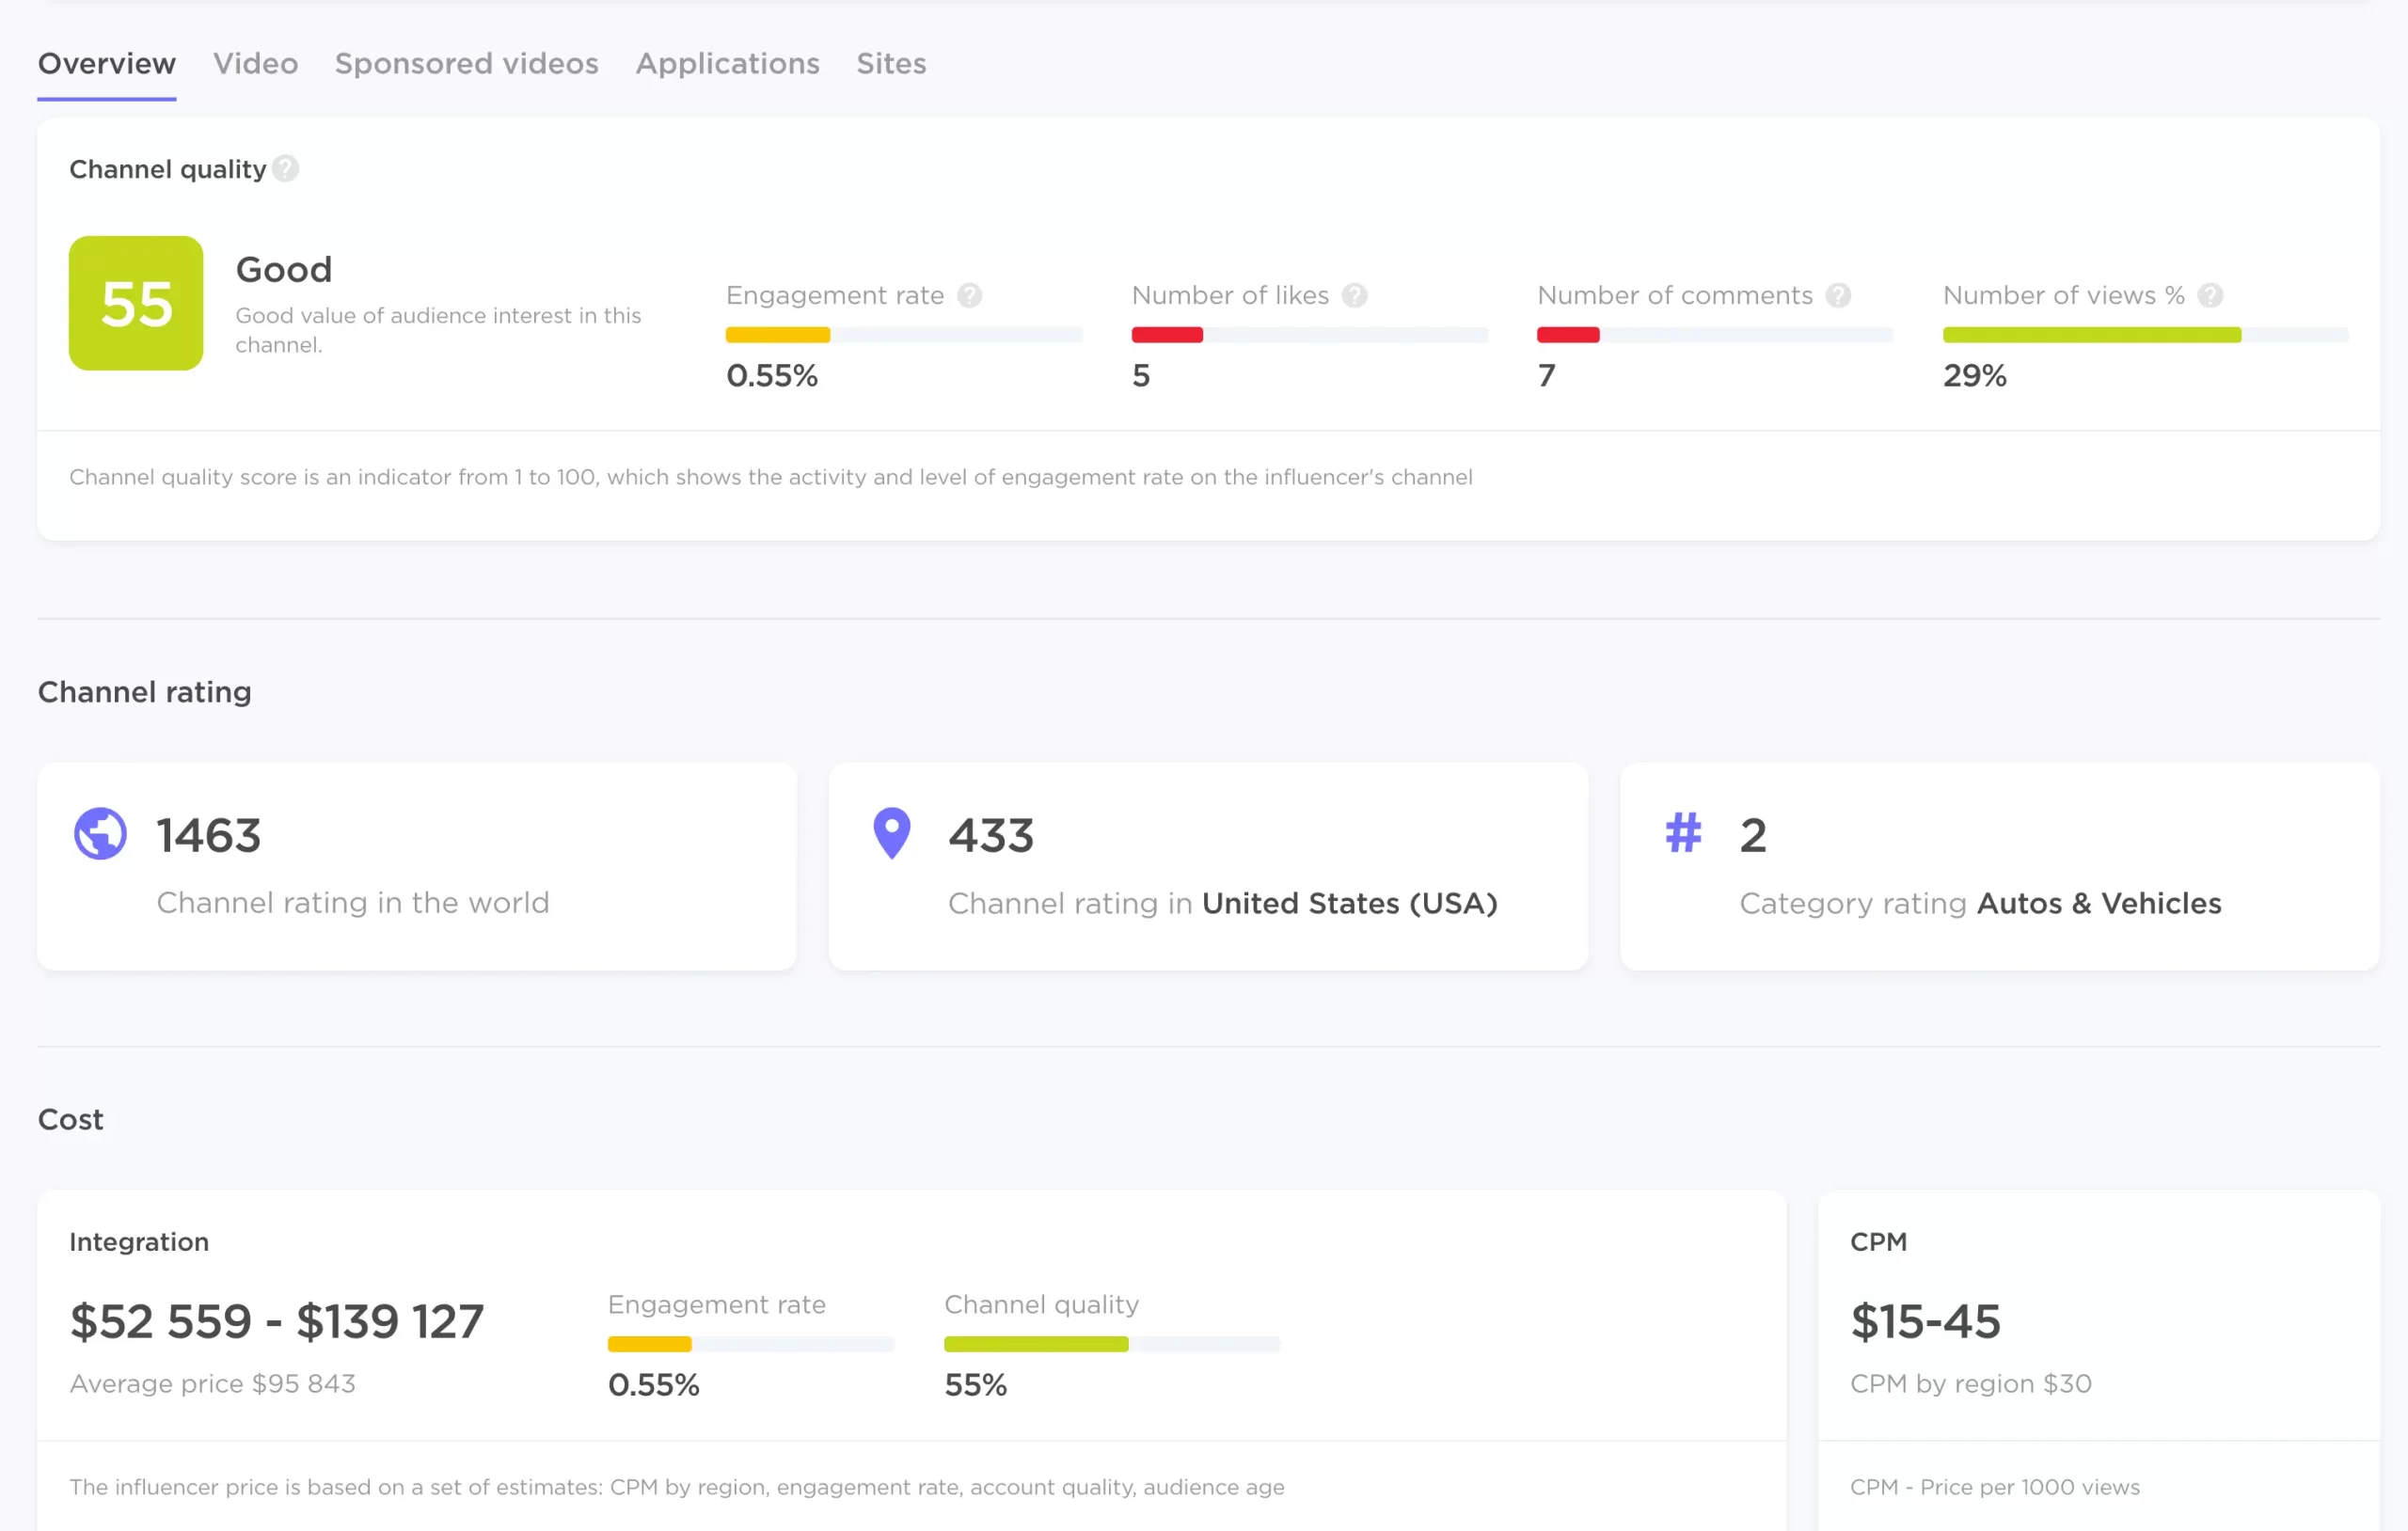Screen dimensions: 2408x1531
Task: Click the green Number of views bar
Action: tap(2091, 335)
